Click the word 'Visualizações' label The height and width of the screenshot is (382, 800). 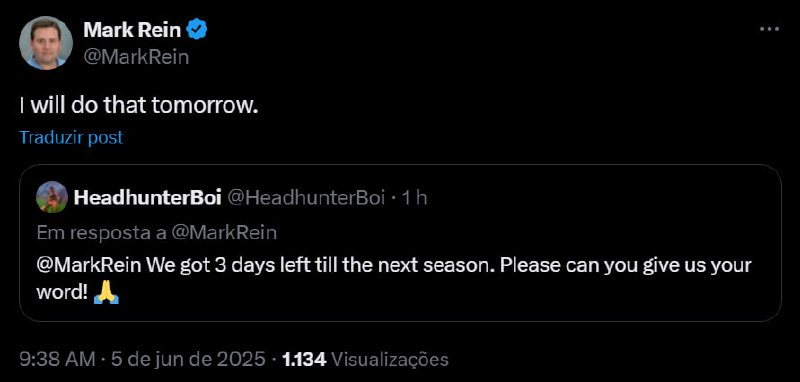click(x=390, y=360)
